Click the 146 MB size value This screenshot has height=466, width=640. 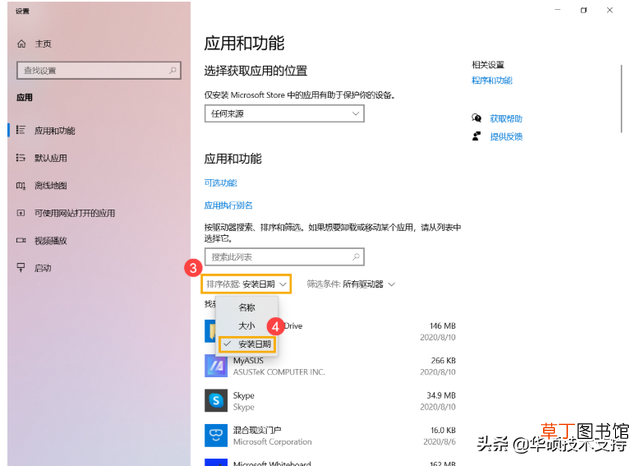[x=442, y=326]
